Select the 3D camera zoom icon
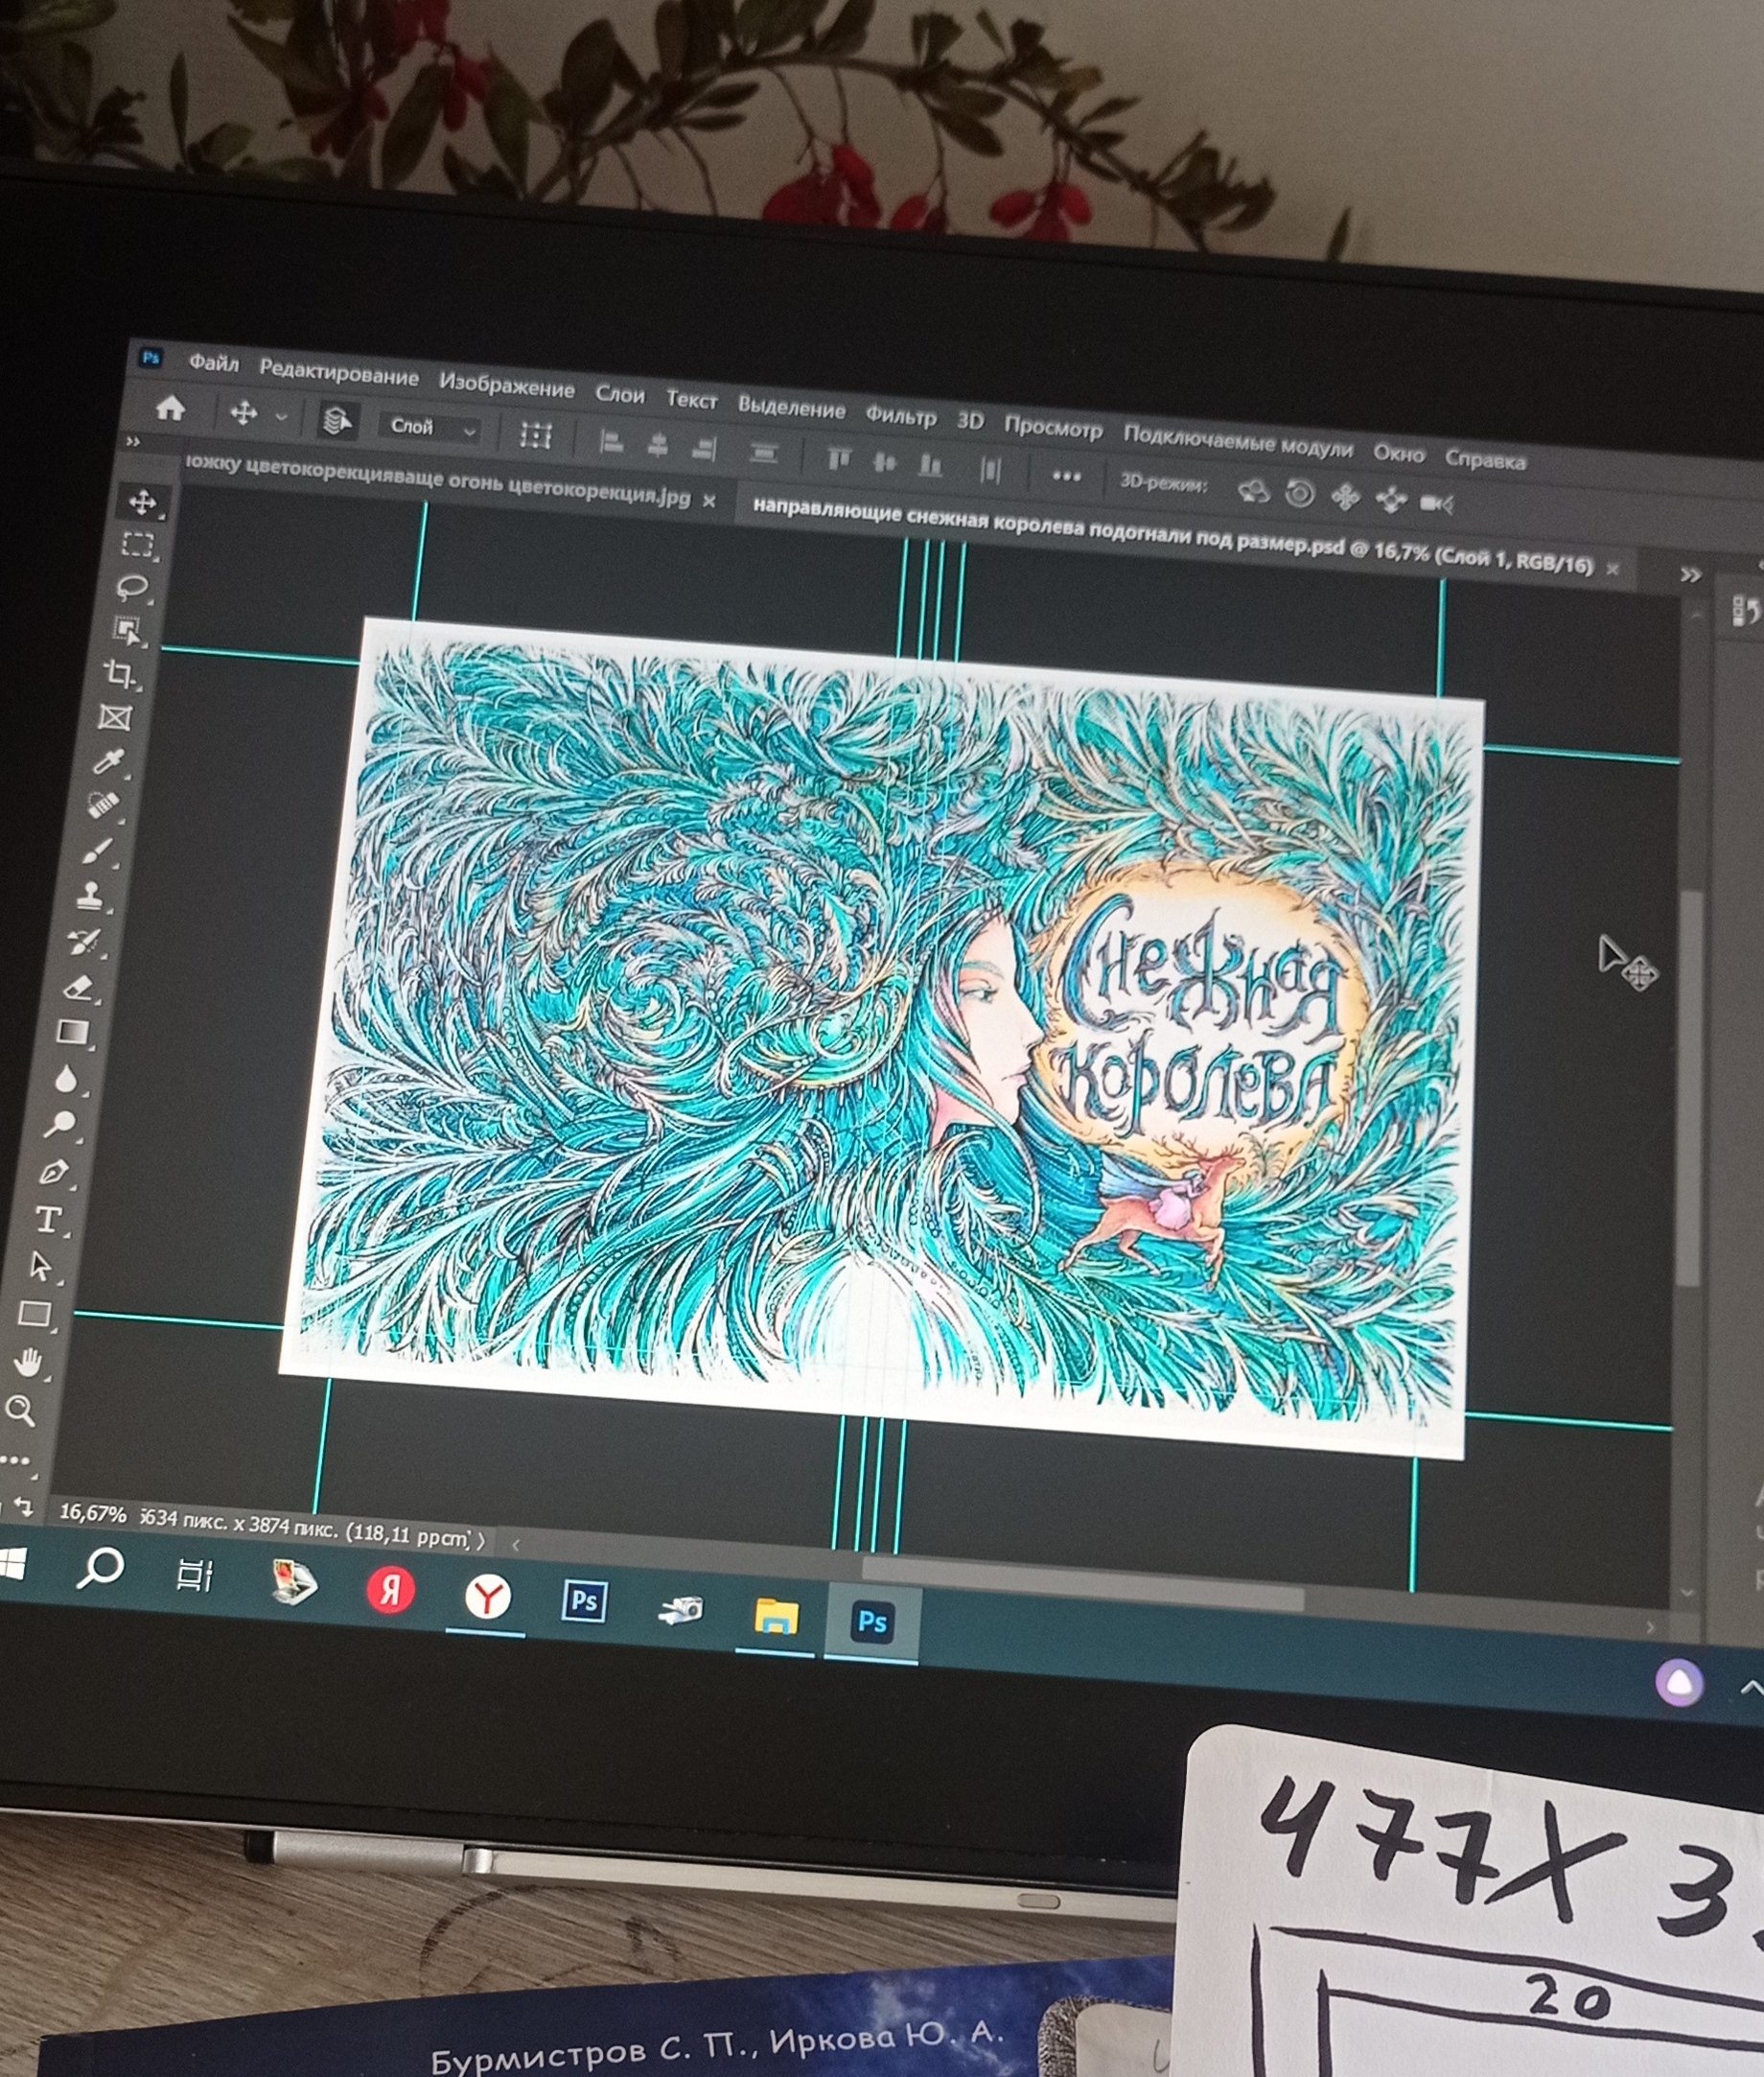The width and height of the screenshot is (1764, 2077). point(1437,503)
